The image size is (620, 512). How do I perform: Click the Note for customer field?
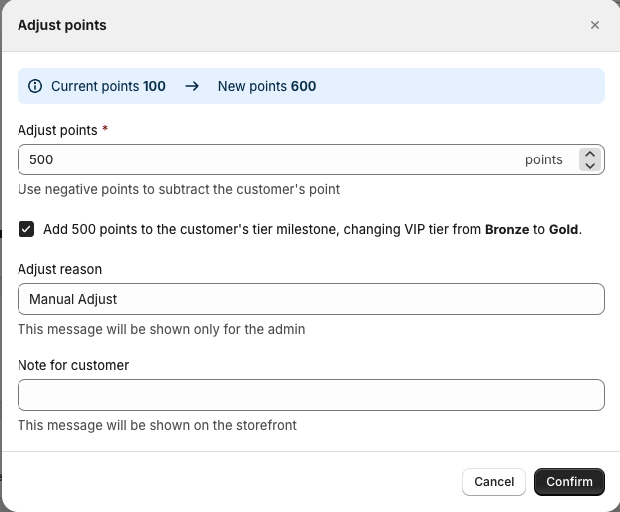(311, 395)
